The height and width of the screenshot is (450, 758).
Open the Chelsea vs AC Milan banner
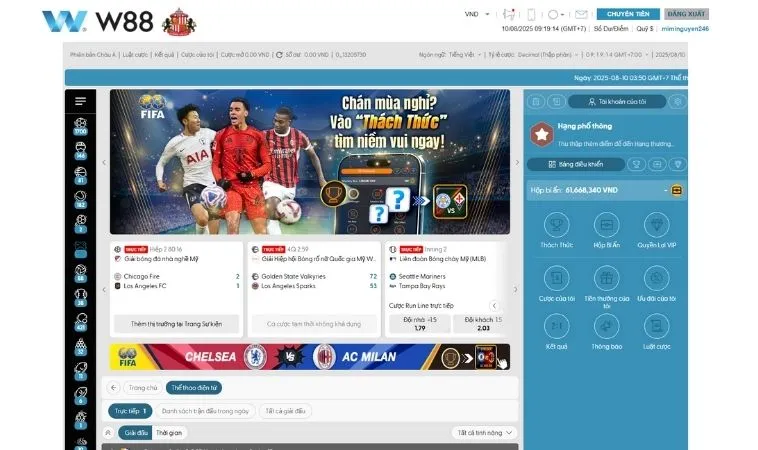(x=310, y=357)
